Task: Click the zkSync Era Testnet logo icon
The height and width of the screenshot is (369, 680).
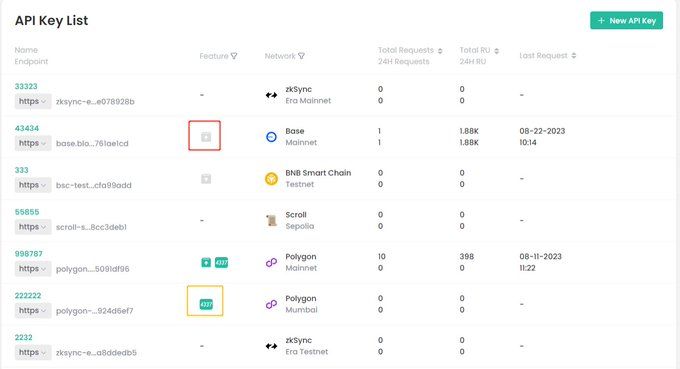Action: pyautogui.click(x=271, y=346)
